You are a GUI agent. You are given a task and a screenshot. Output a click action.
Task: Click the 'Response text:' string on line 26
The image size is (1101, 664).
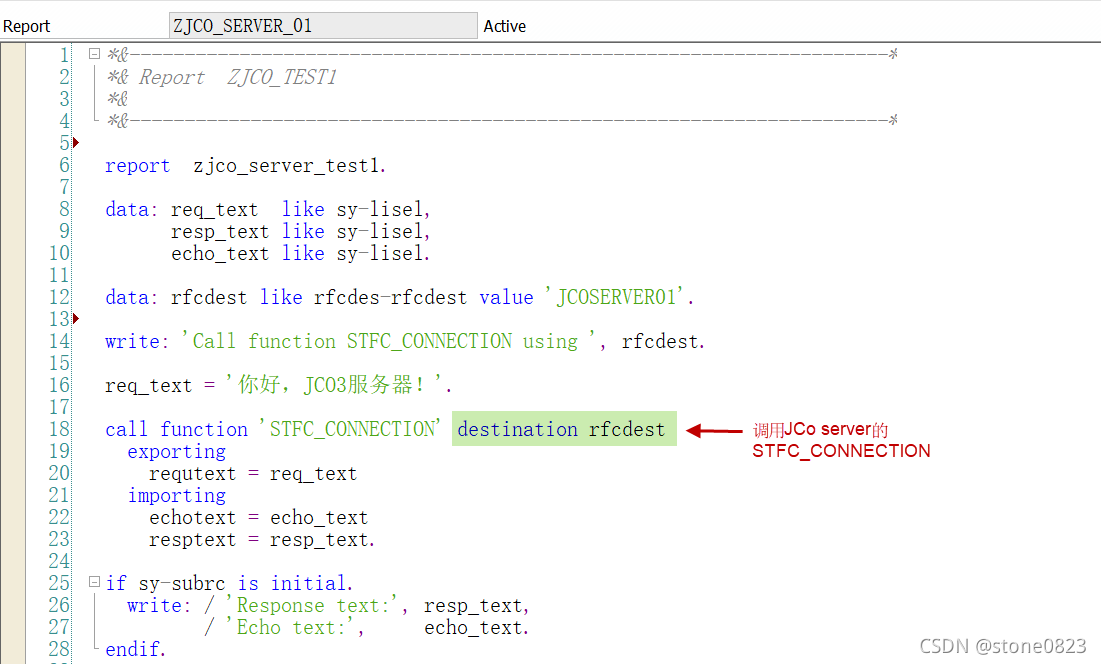tap(312, 605)
